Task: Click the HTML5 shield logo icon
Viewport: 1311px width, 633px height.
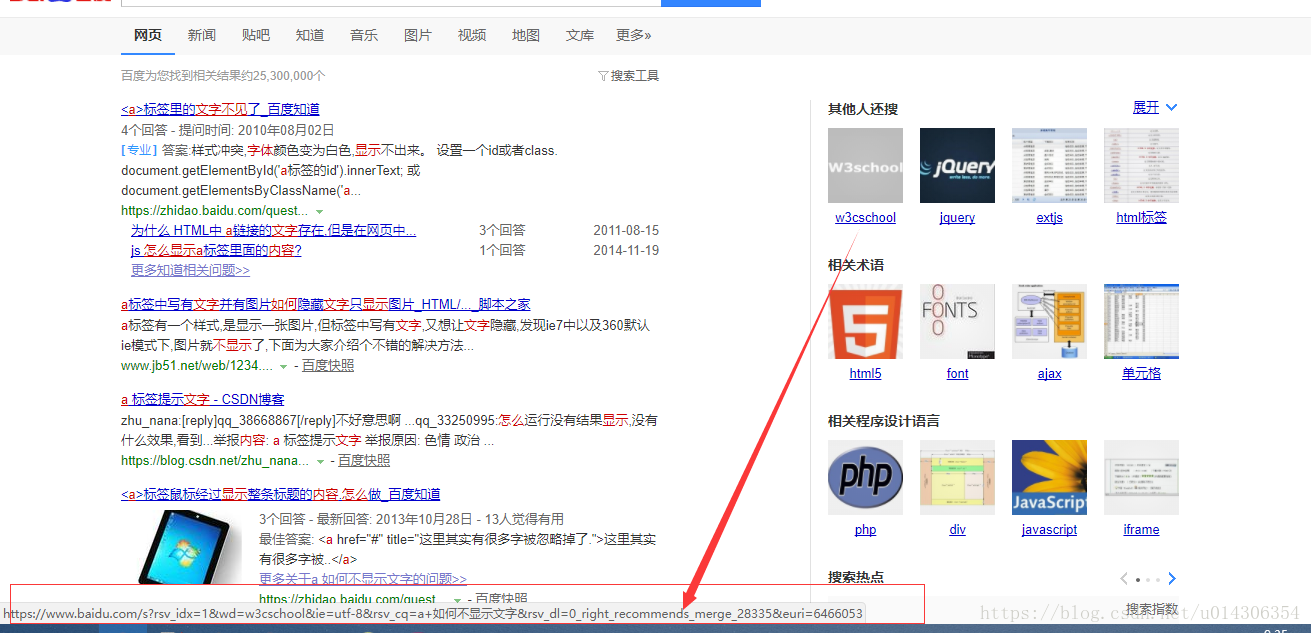Action: click(865, 321)
